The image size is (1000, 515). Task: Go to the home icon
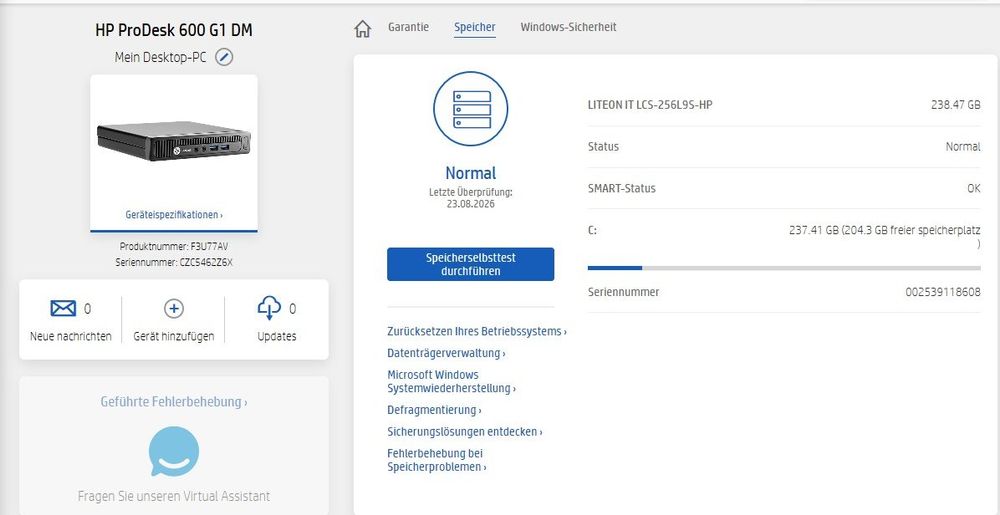362,28
